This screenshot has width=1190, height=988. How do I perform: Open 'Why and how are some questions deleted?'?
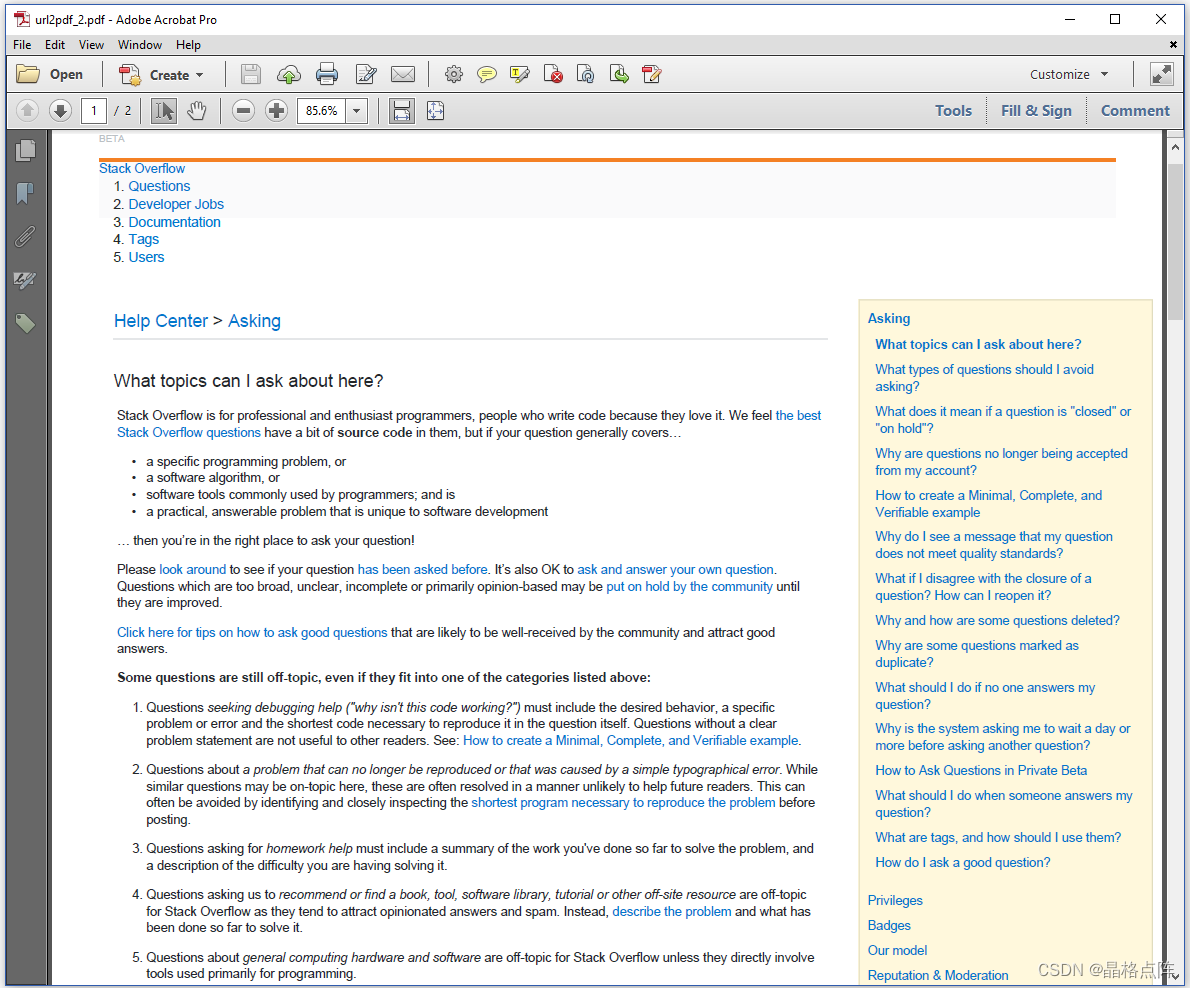coord(997,621)
